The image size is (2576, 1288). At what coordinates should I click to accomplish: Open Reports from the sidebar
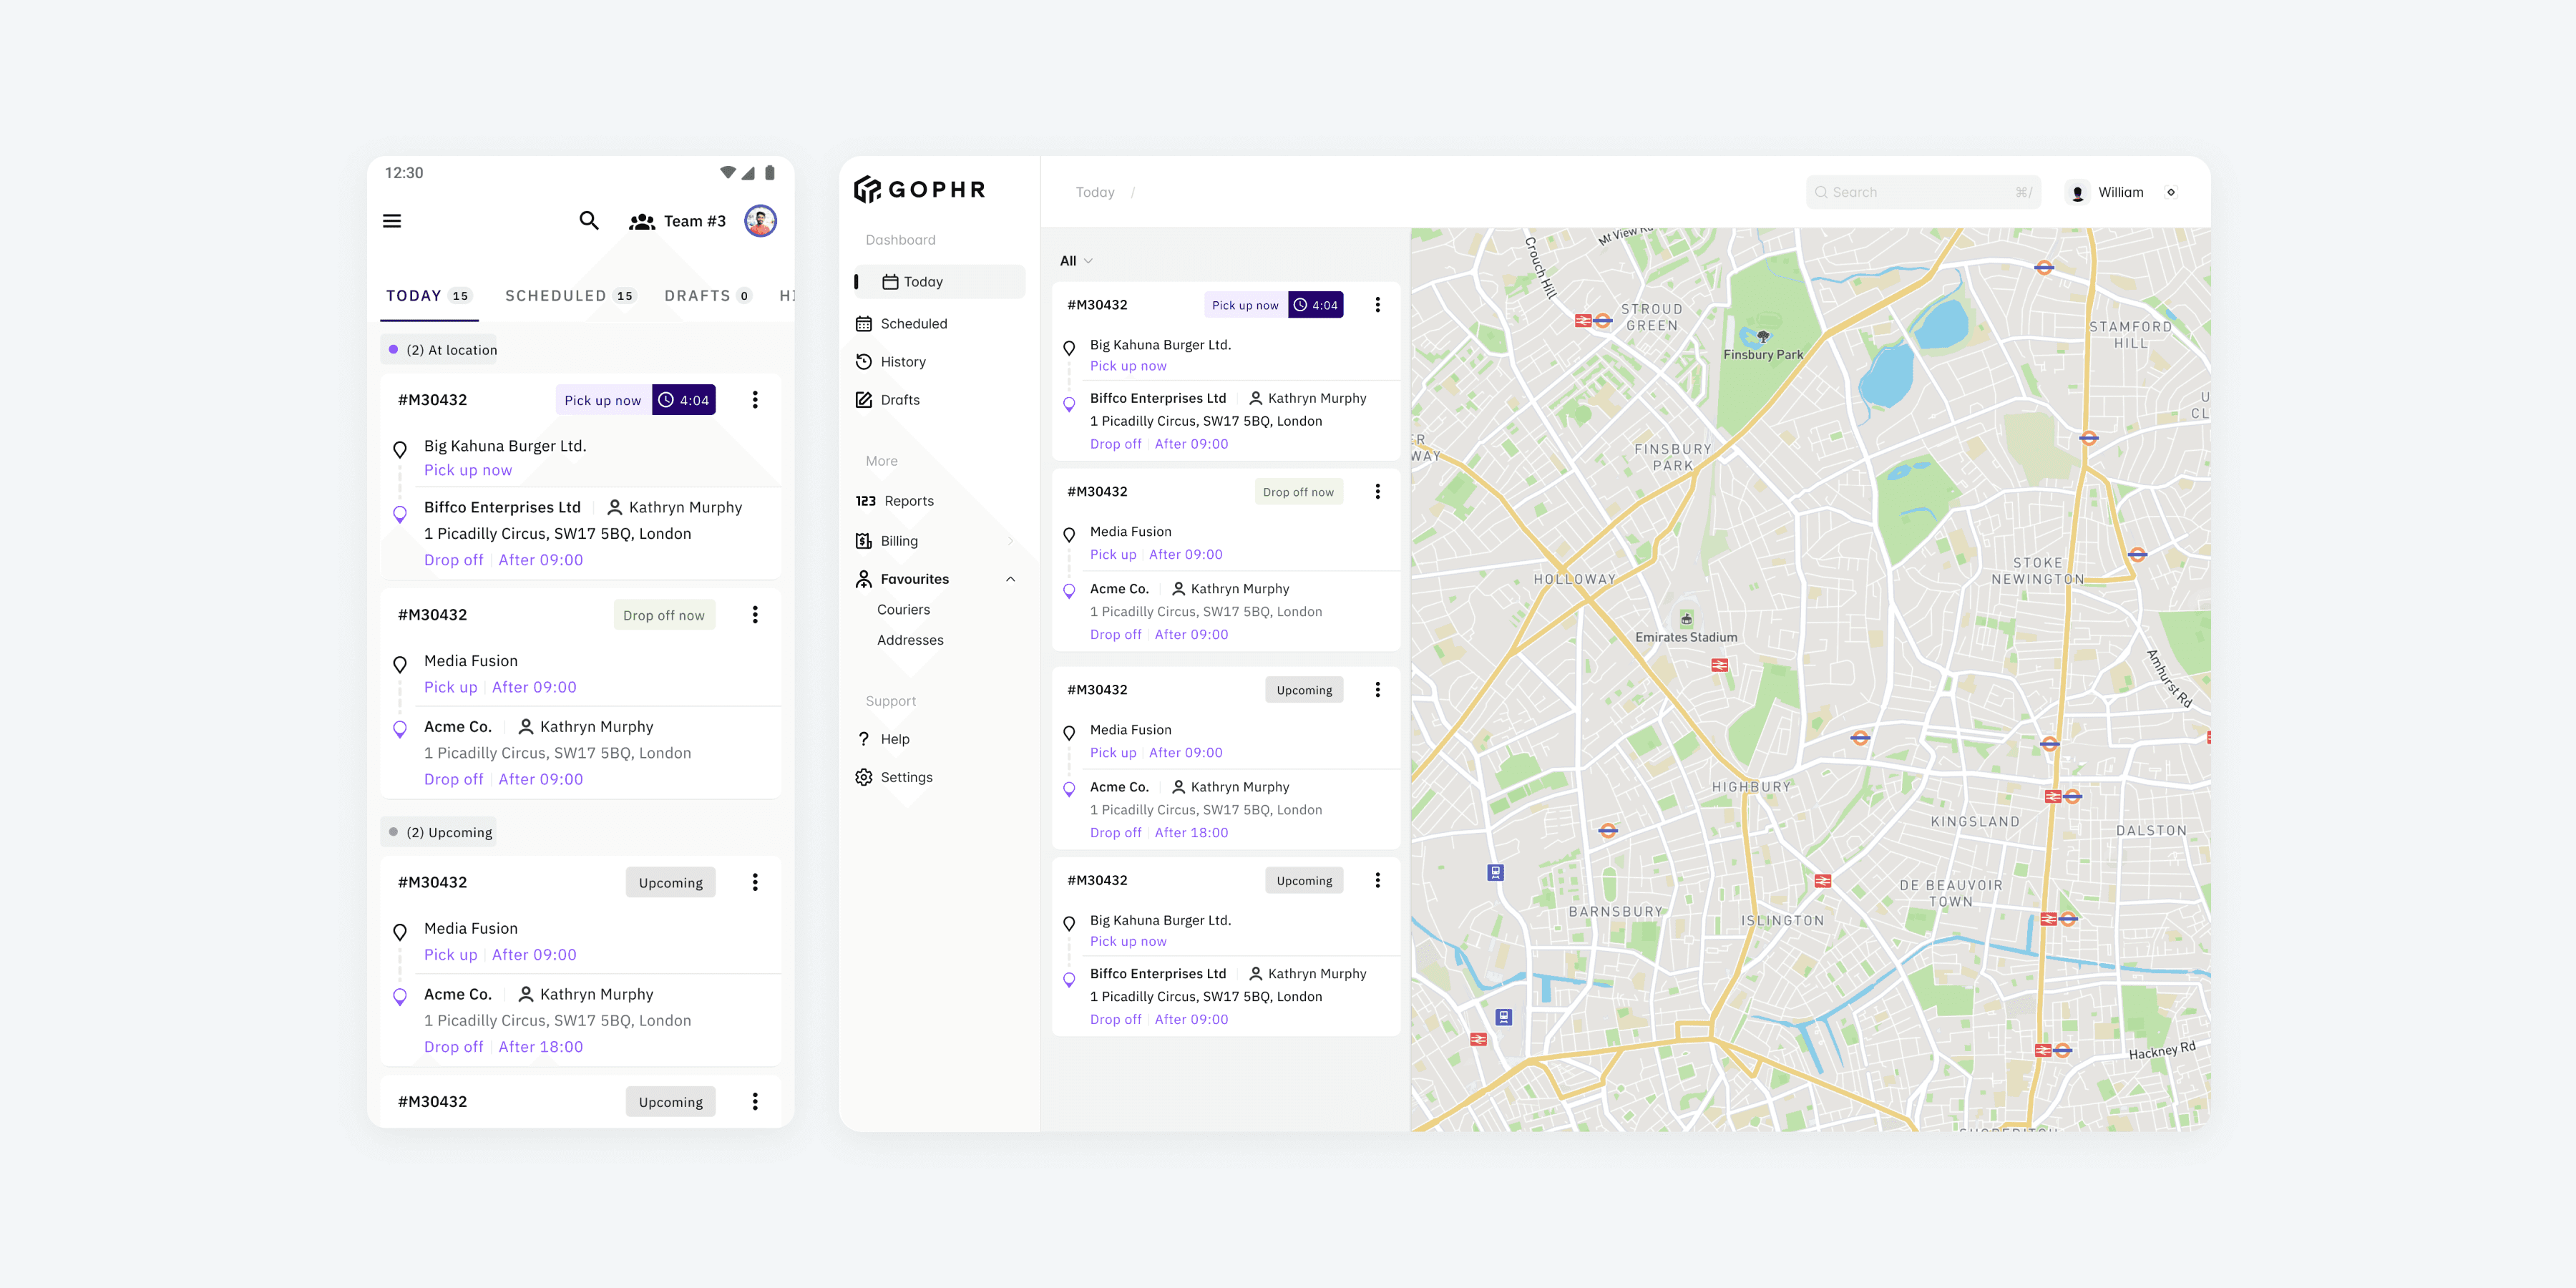pos(907,501)
